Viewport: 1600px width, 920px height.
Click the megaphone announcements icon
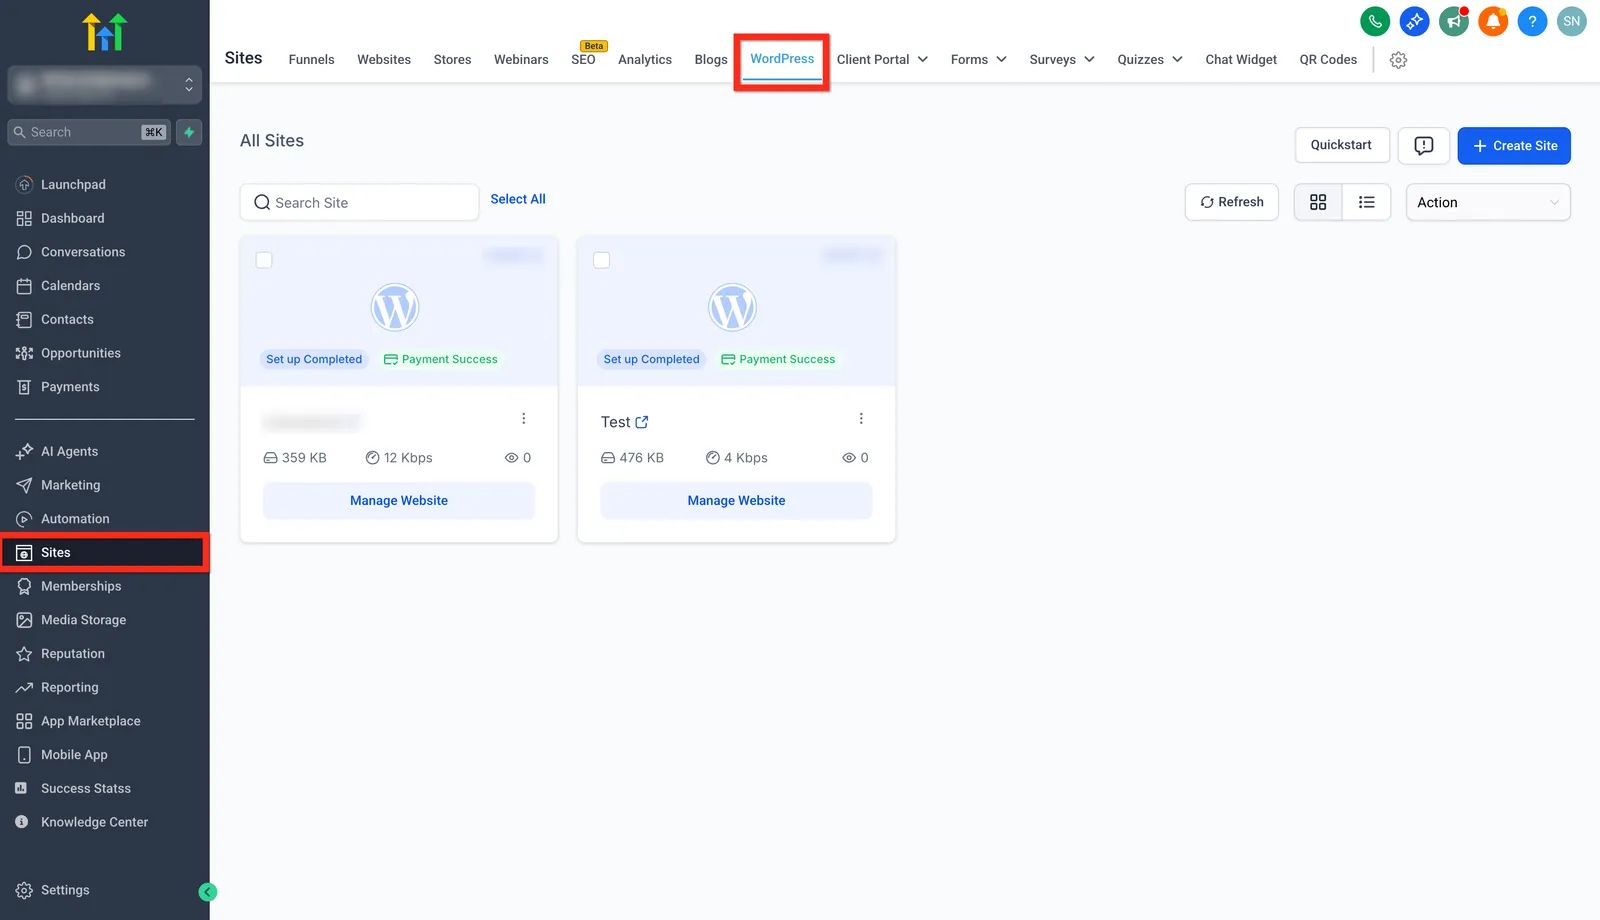point(1454,21)
